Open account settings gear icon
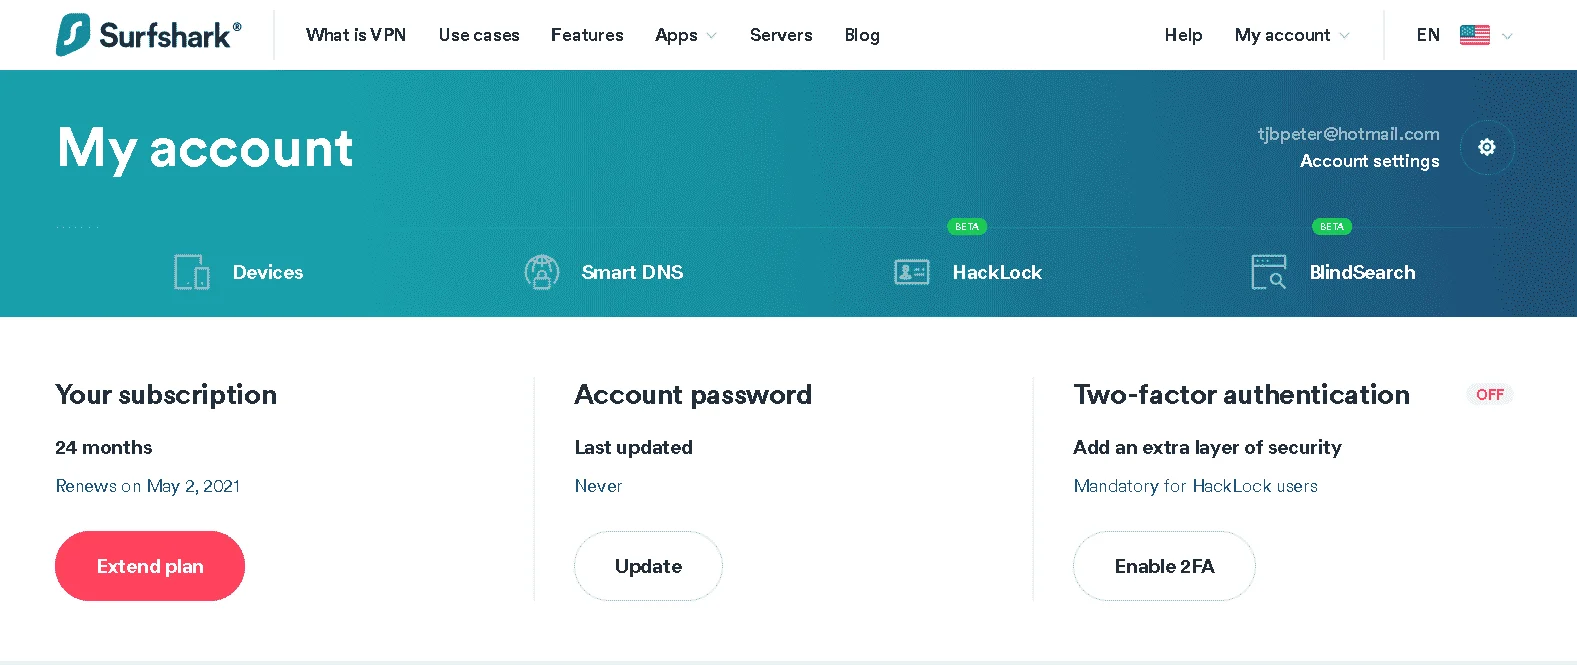The height and width of the screenshot is (665, 1577). pos(1487,147)
